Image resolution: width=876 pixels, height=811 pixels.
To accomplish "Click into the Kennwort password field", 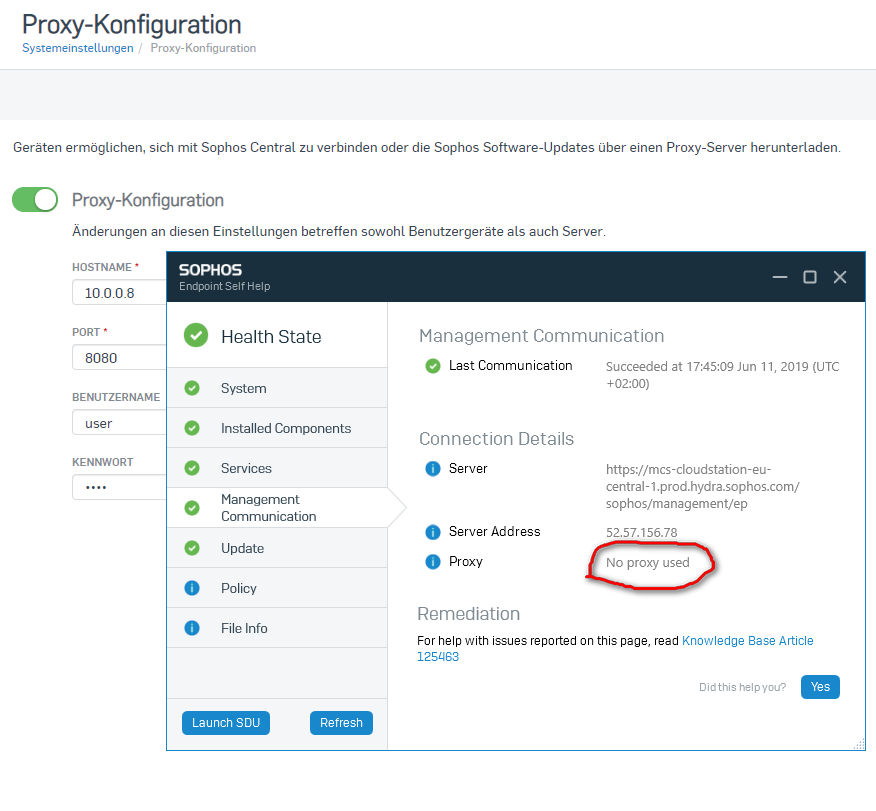I will [119, 487].
